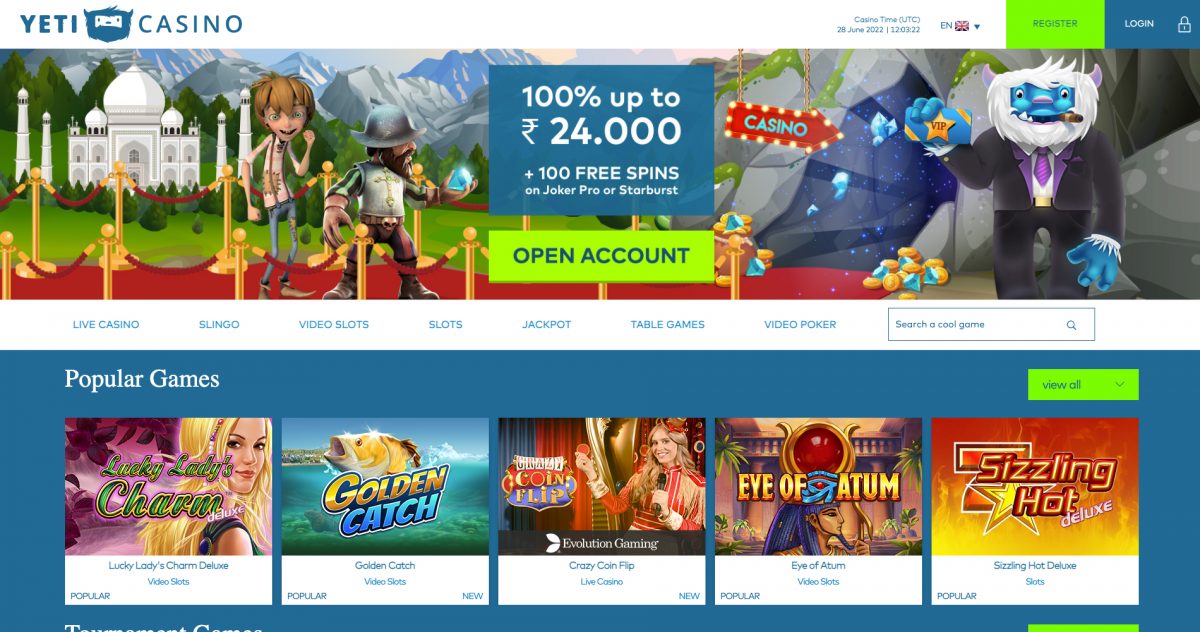Click the padlock icon beside Login
The height and width of the screenshot is (632, 1200).
(1184, 24)
